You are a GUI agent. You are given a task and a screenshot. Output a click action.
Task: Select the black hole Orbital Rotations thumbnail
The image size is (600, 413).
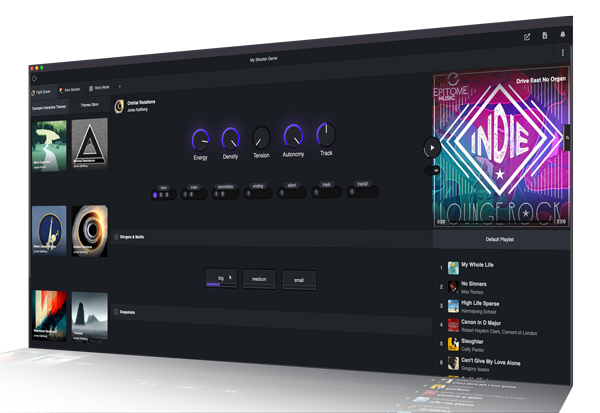[90, 231]
